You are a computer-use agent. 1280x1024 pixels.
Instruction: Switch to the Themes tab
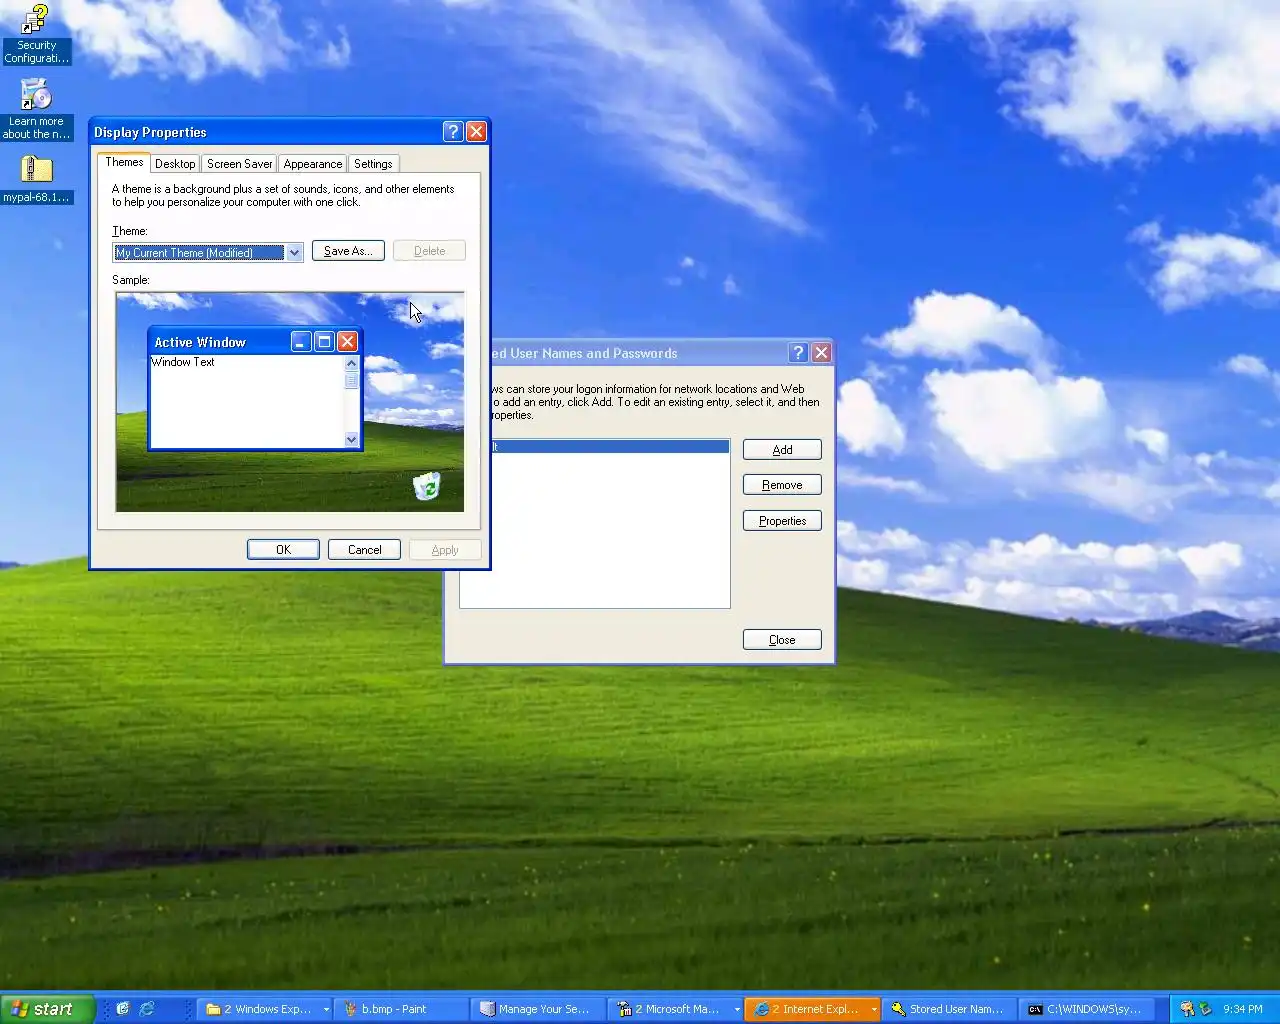(124, 162)
